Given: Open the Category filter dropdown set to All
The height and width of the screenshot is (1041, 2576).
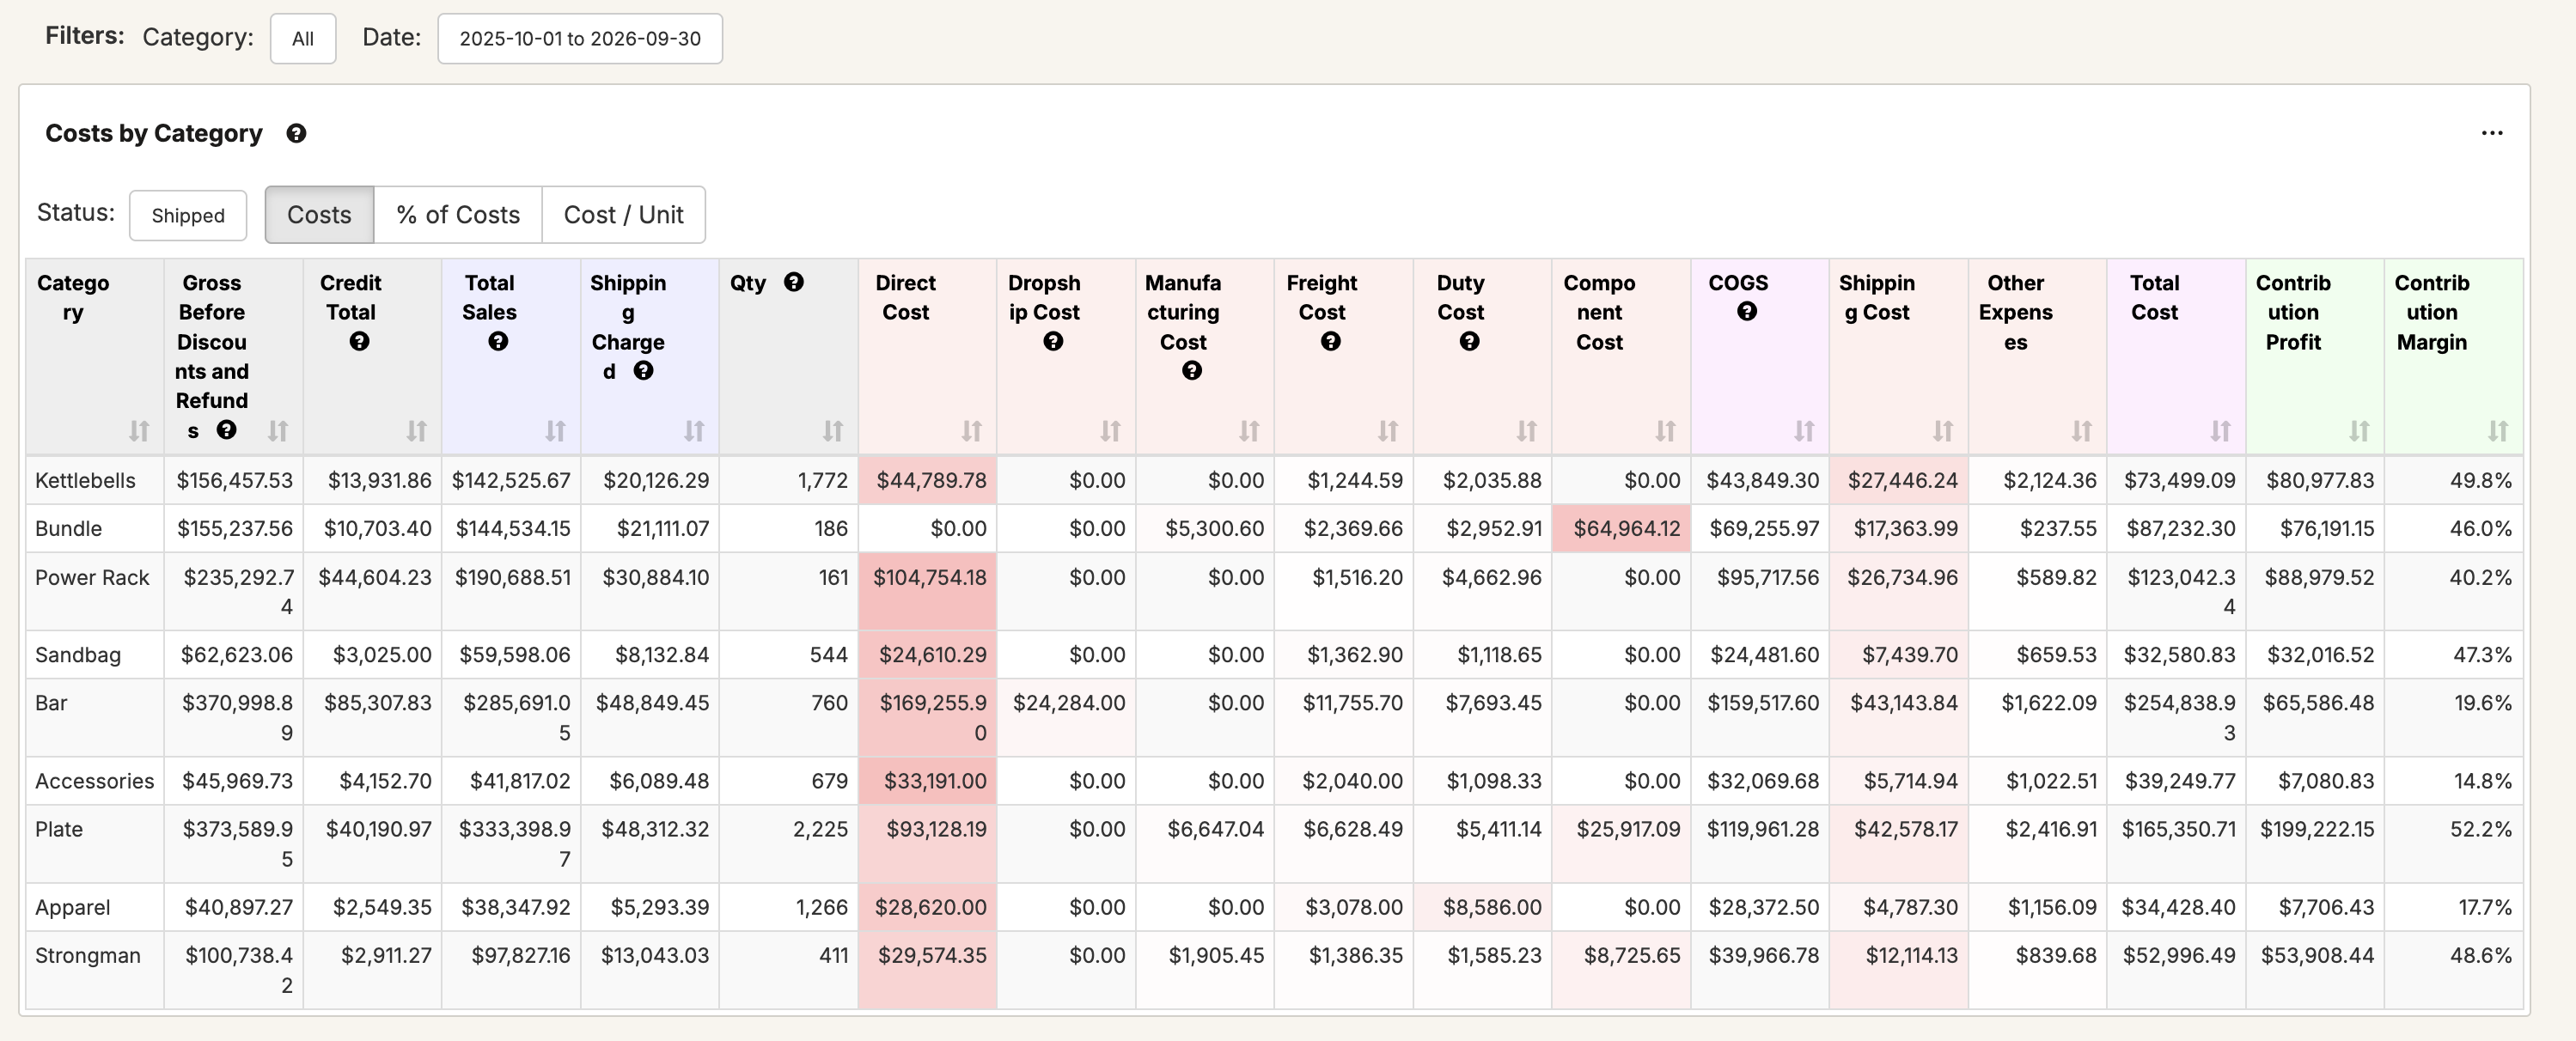Looking at the screenshot, I should (303, 39).
